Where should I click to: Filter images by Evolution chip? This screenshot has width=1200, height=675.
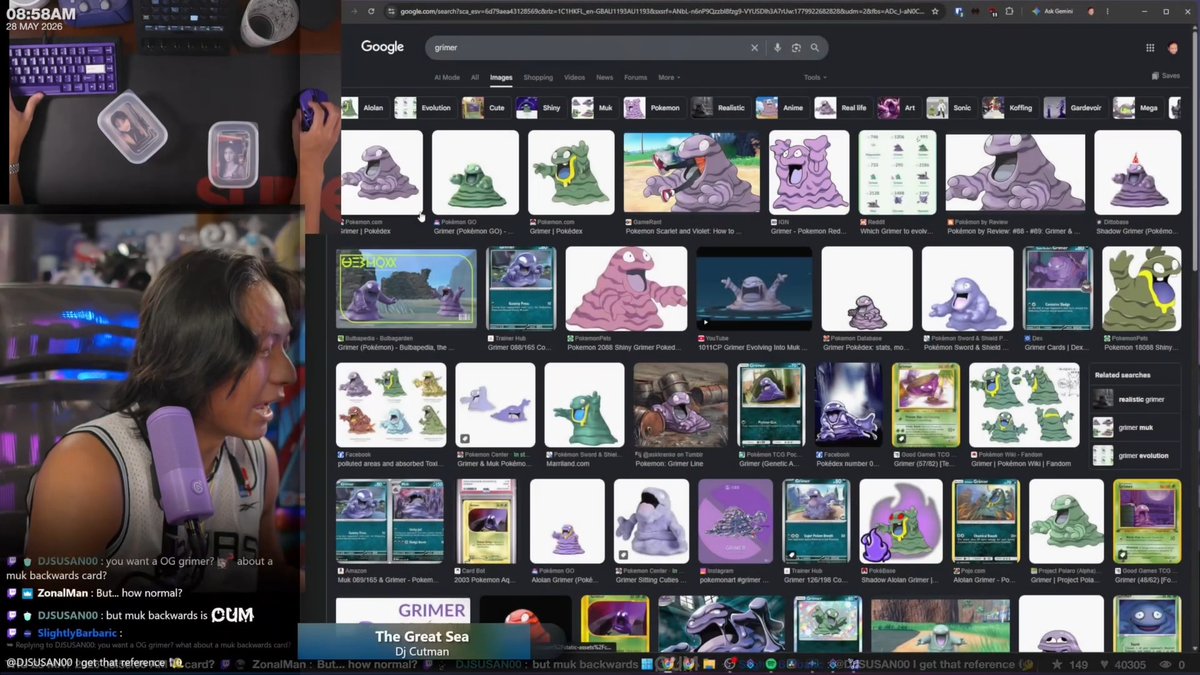425,108
